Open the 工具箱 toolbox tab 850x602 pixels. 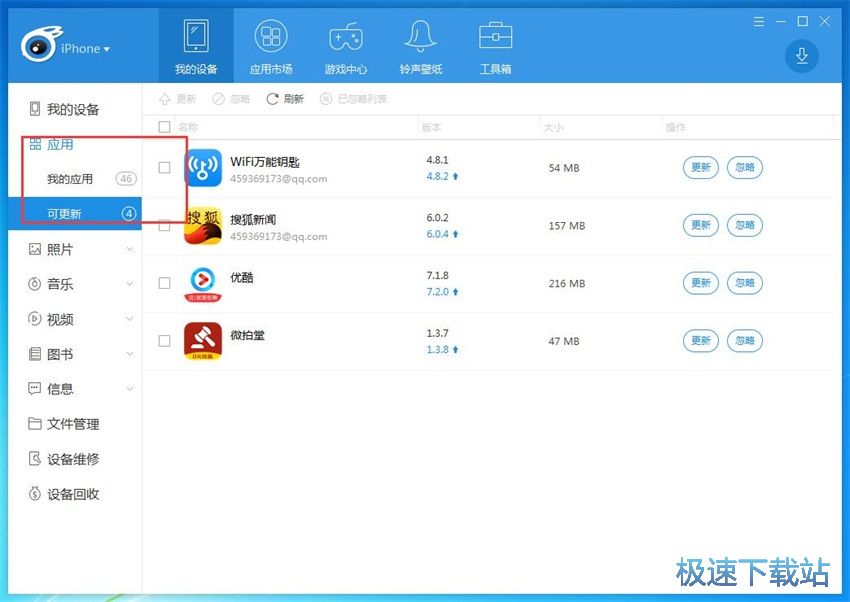[x=495, y=46]
